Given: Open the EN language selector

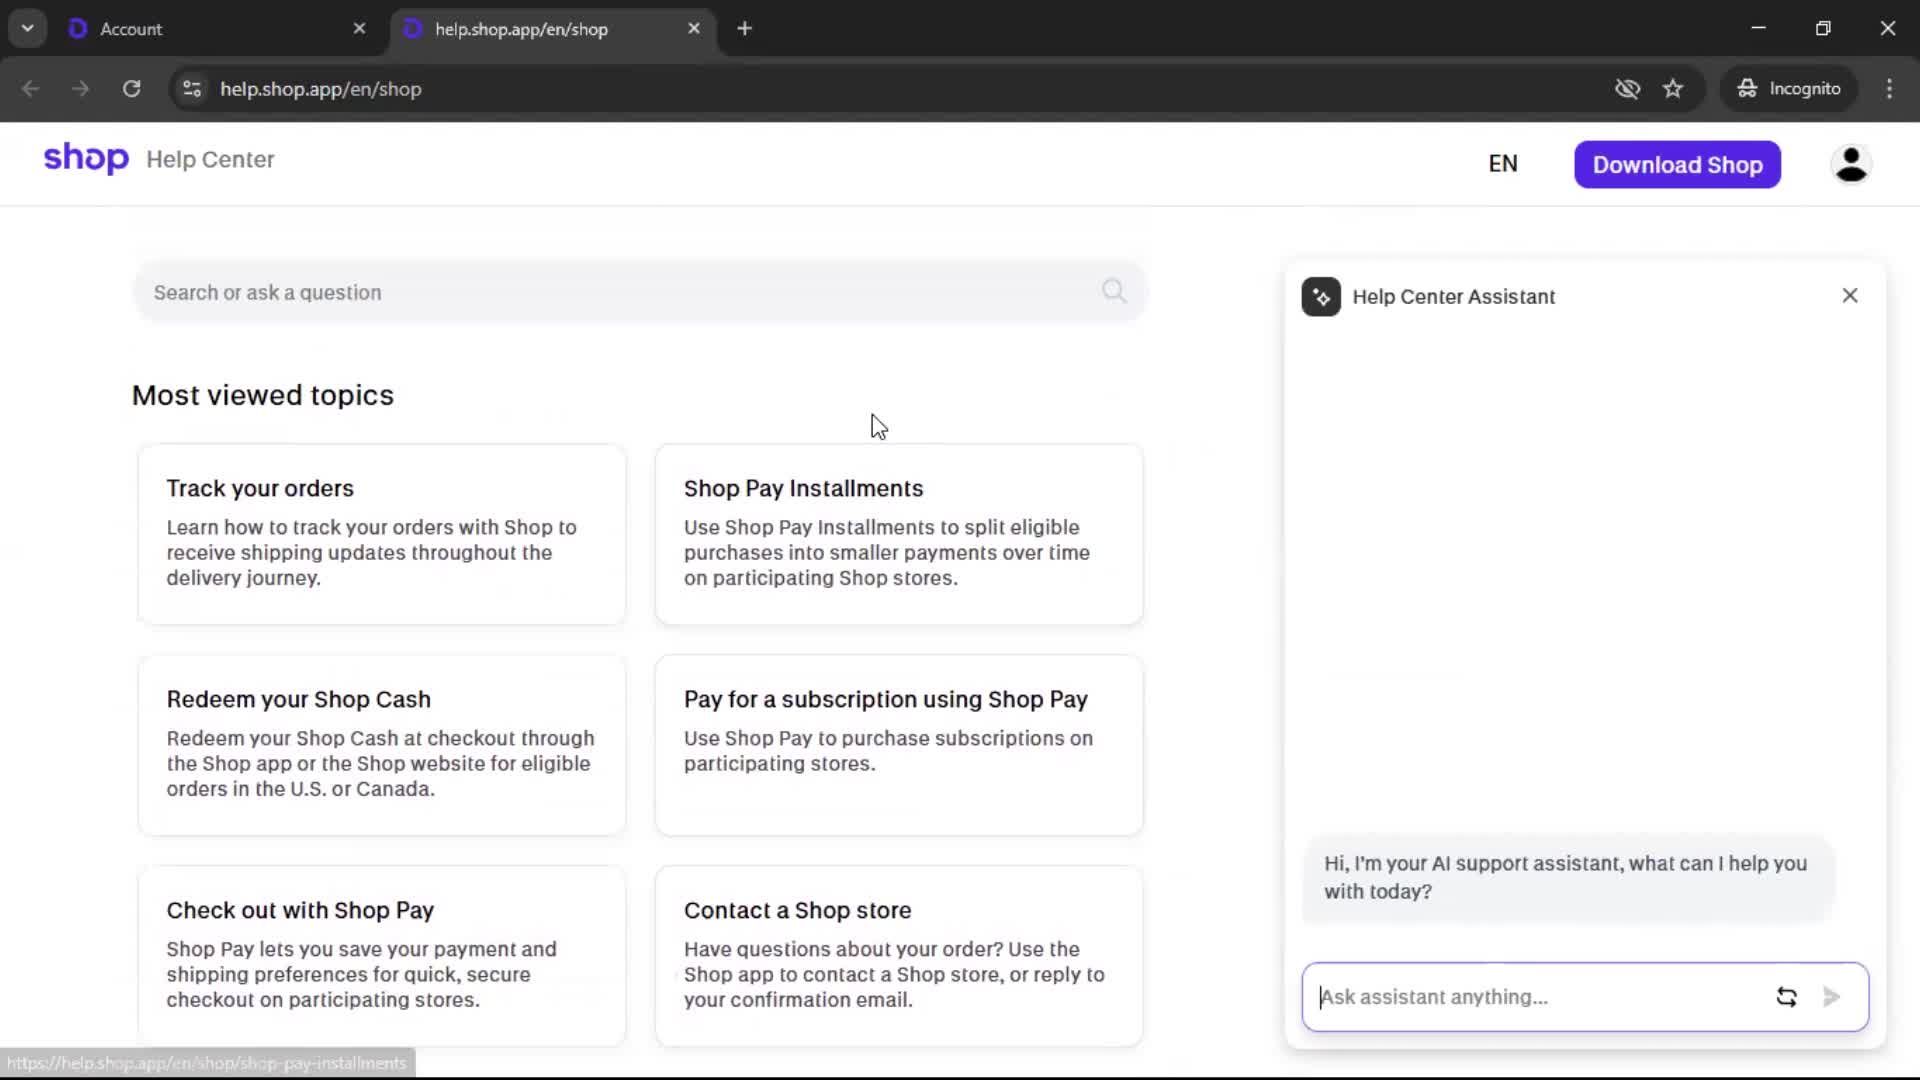Looking at the screenshot, I should [1503, 163].
